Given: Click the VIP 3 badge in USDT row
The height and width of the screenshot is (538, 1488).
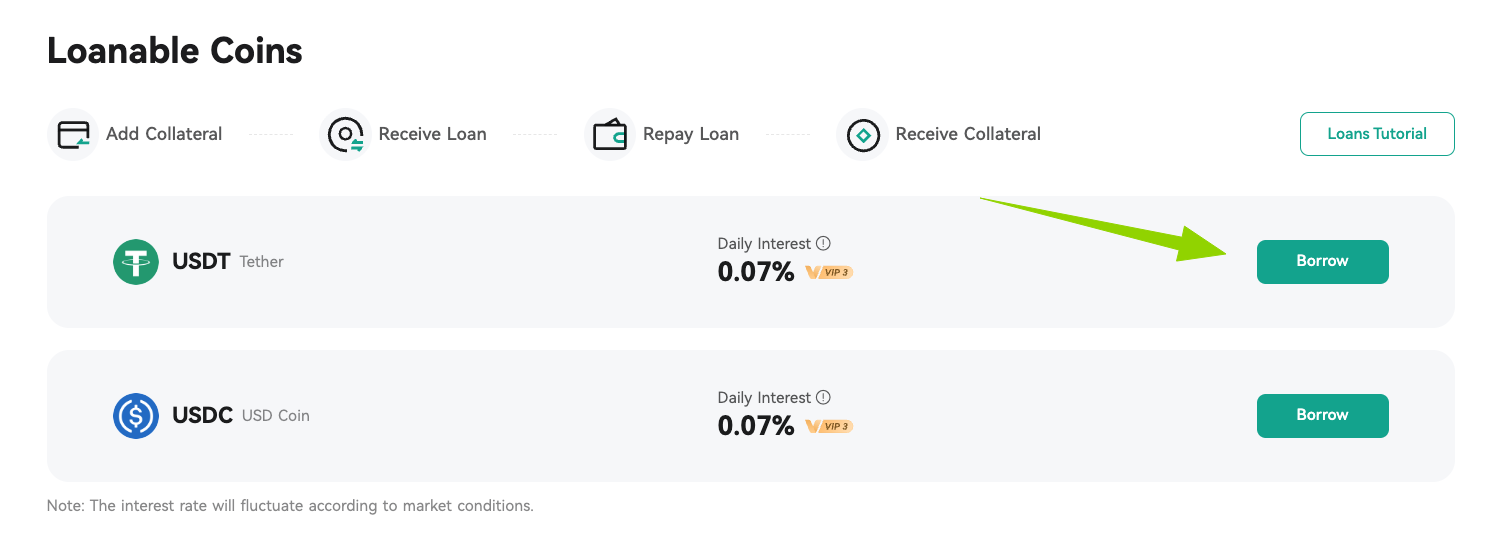Looking at the screenshot, I should [x=829, y=272].
